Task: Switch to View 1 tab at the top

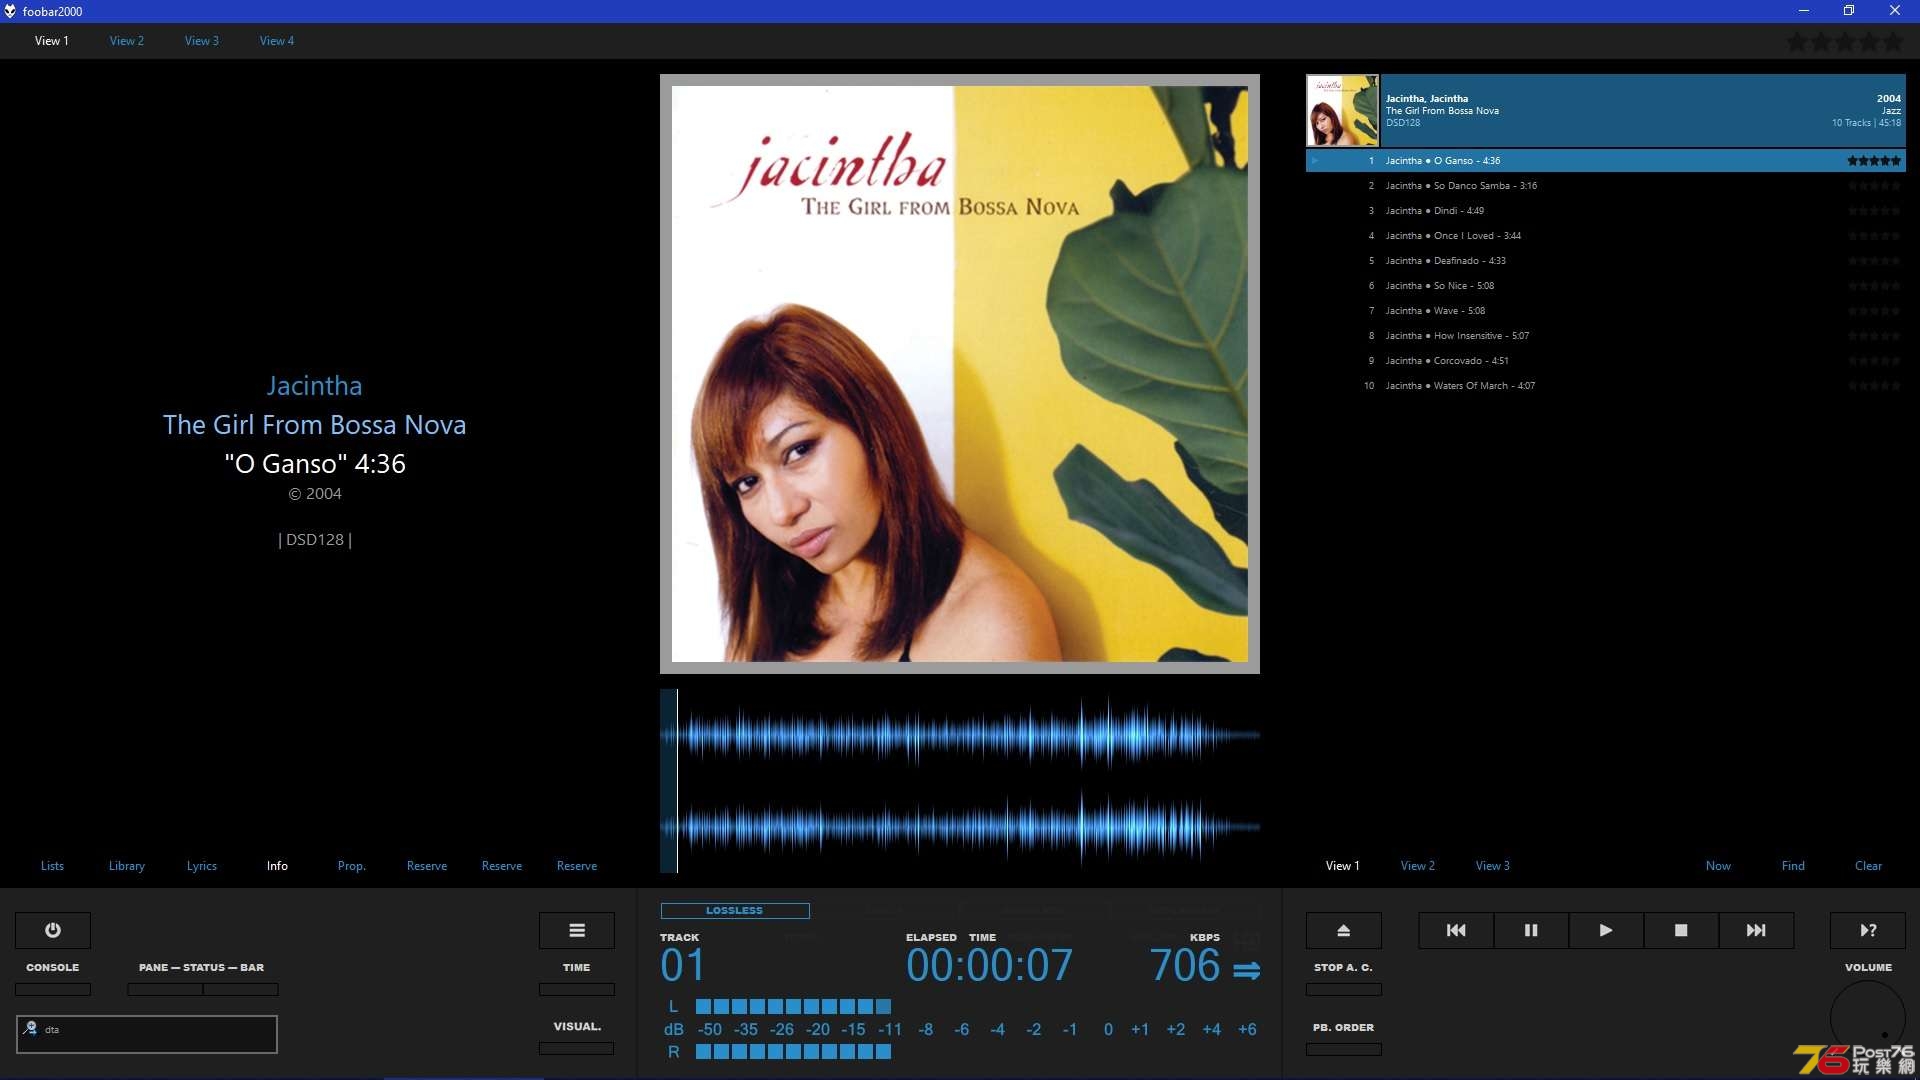Action: pyautogui.click(x=52, y=41)
